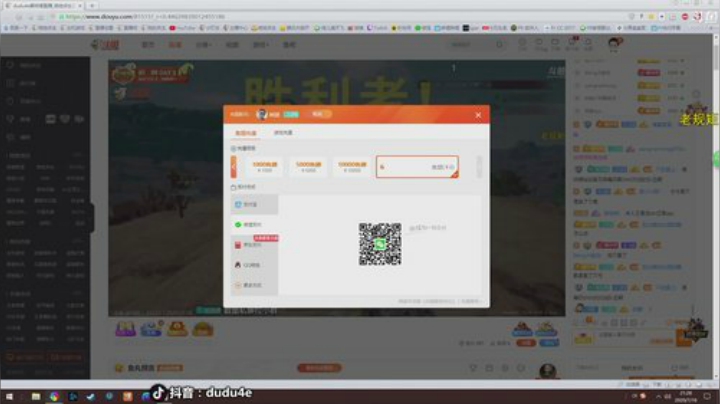Click the Chrome icon on taskbar
Screen dimensions: 720x404
click(54, 396)
